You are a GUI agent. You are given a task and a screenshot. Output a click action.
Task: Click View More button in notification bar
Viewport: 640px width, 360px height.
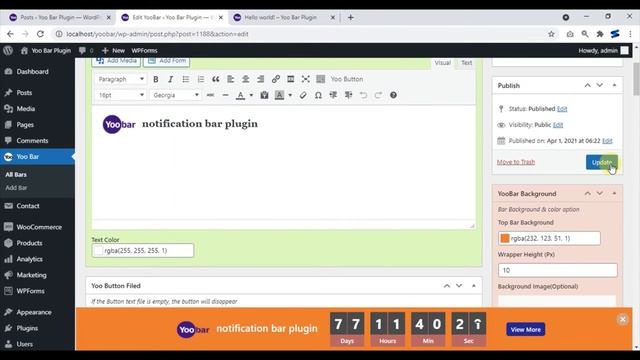(526, 329)
